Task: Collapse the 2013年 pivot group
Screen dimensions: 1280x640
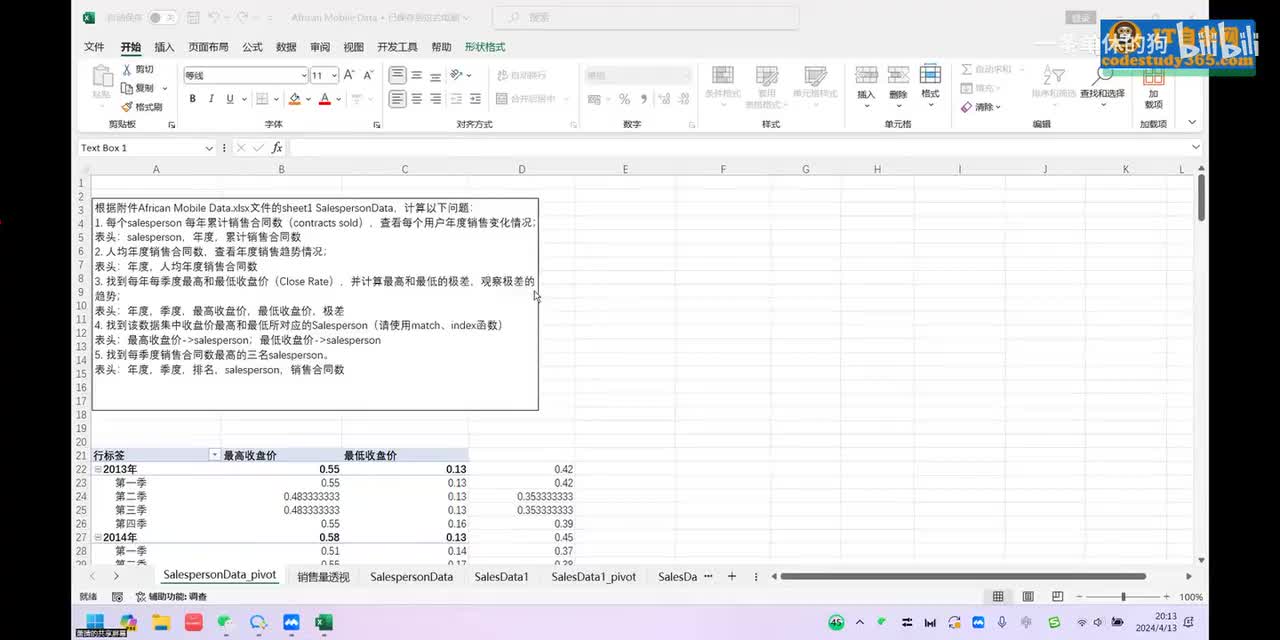Action: point(97,469)
